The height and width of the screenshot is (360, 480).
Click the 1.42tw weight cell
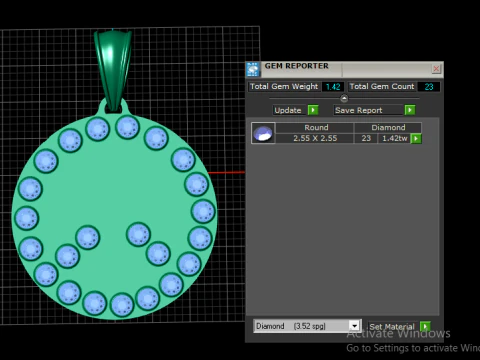pos(394,138)
